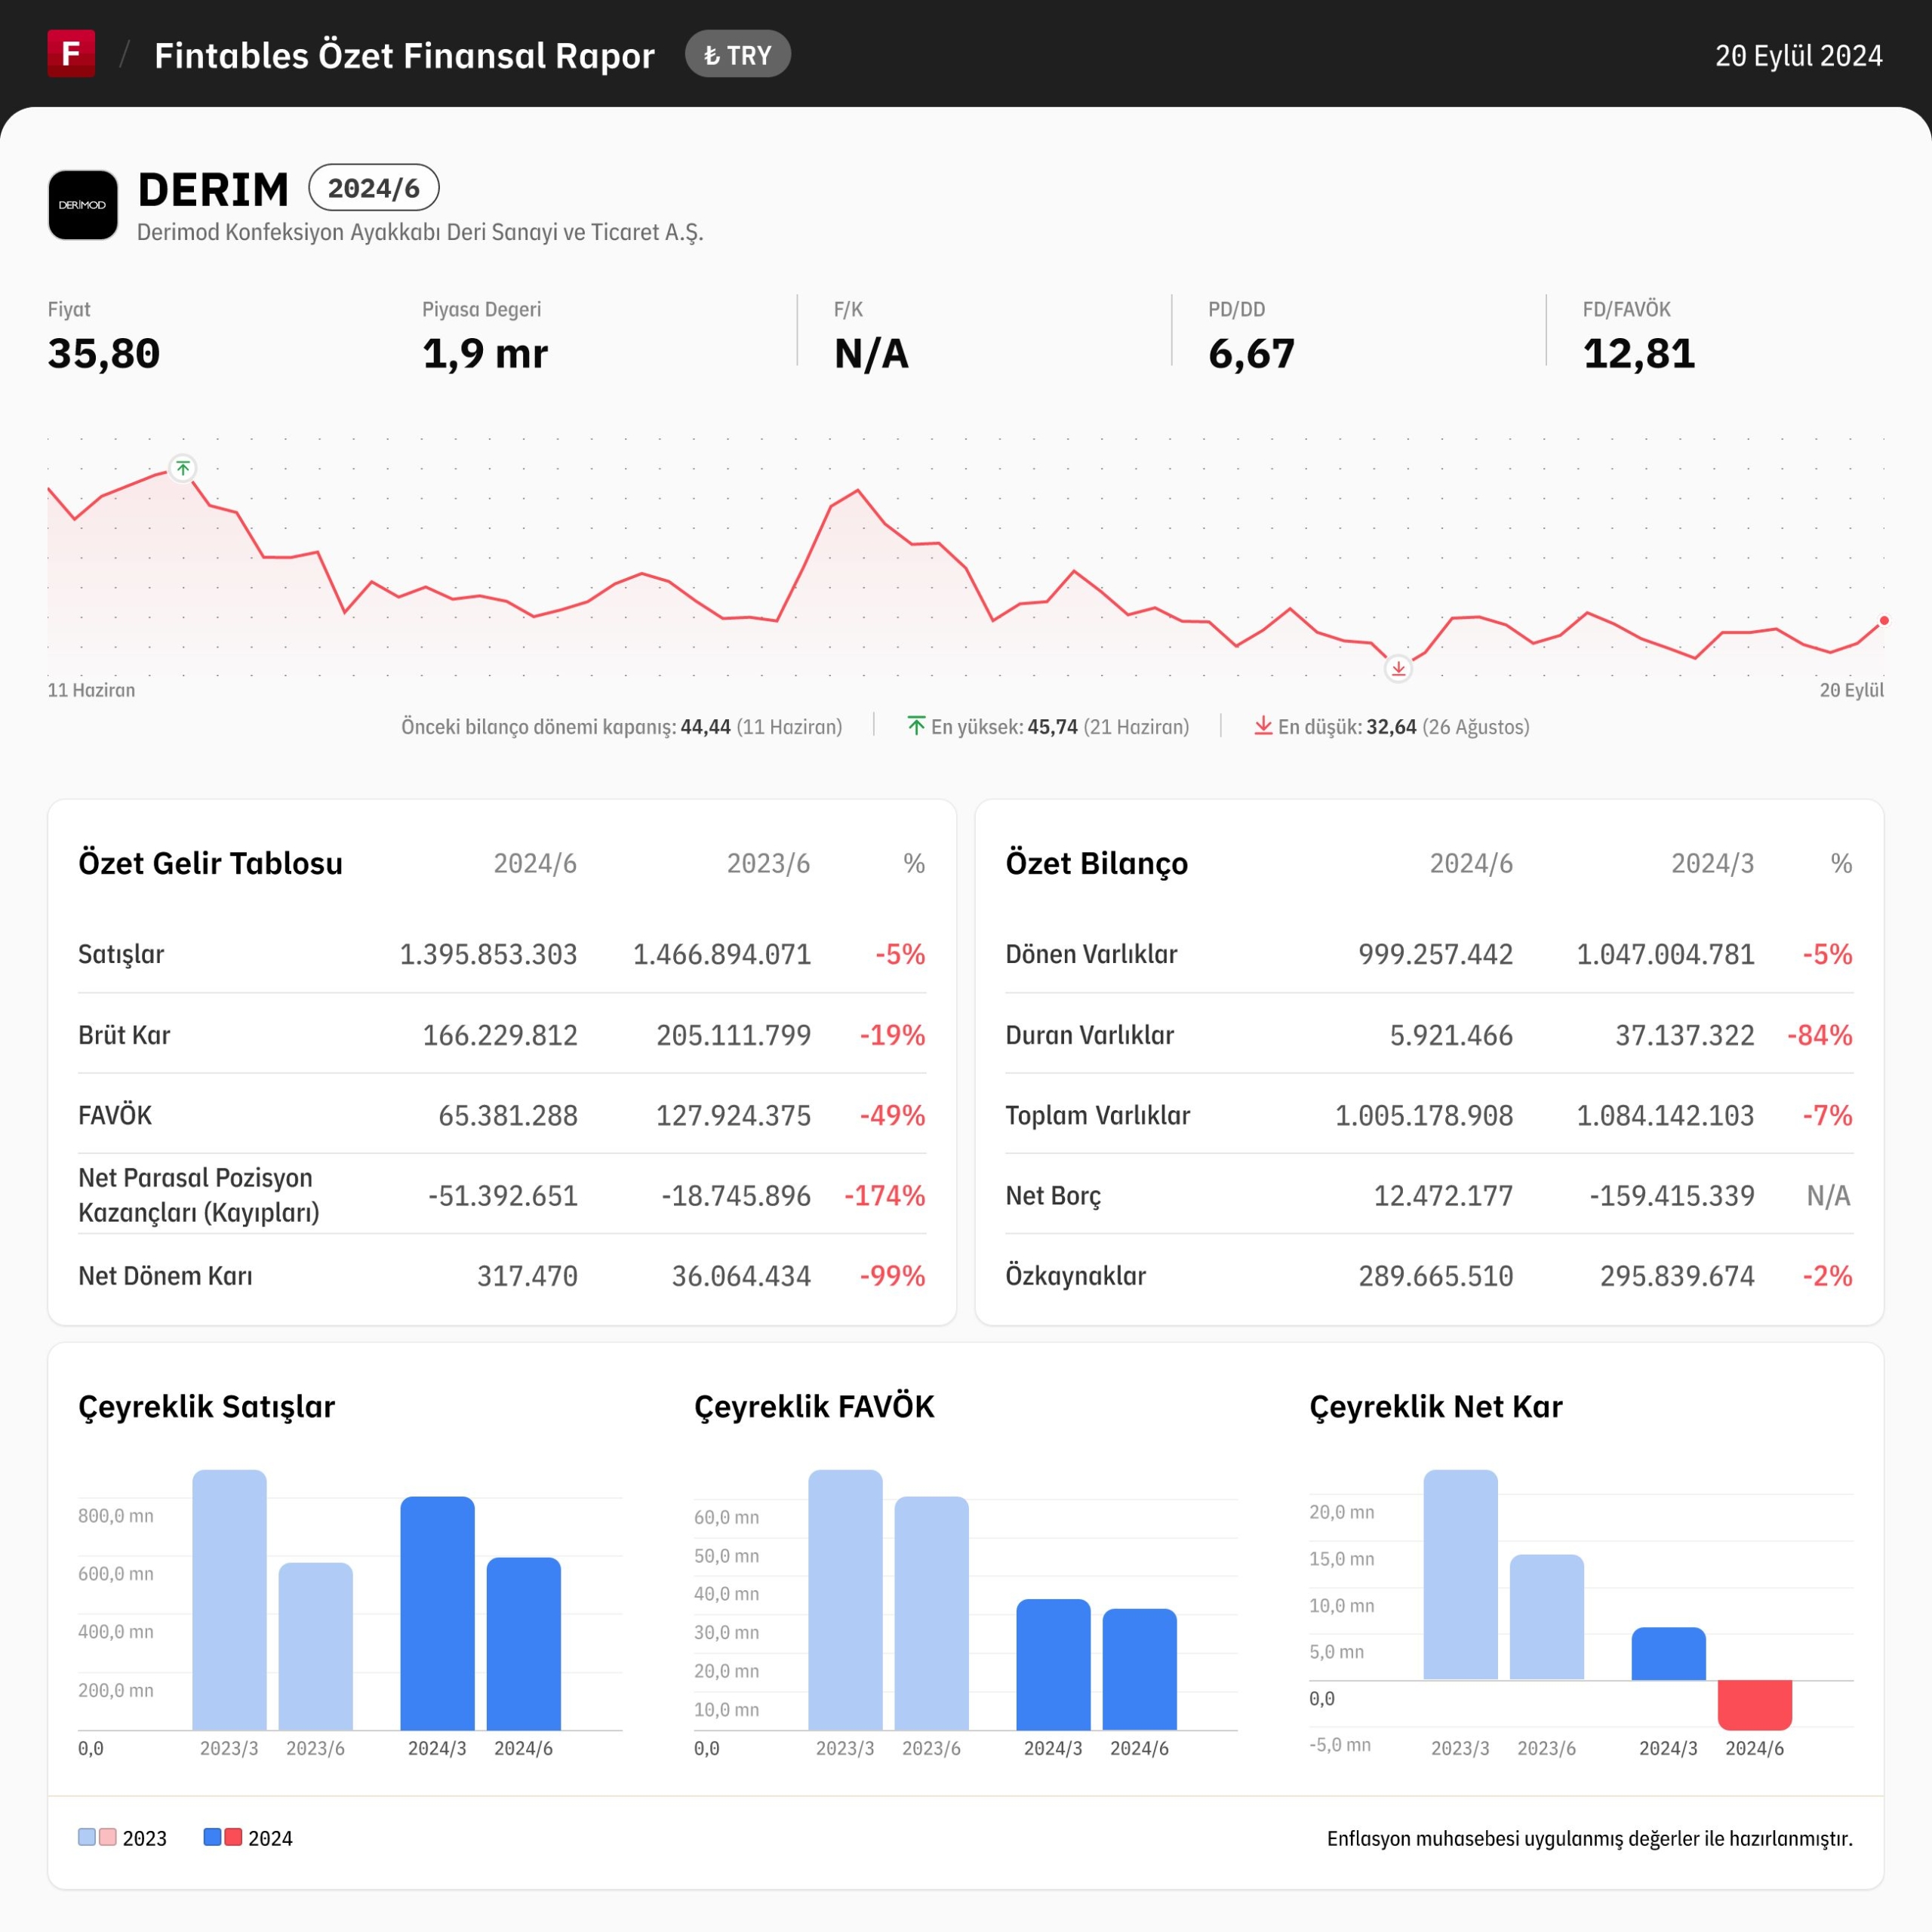Click the FD/FAVÖK value 12,81
This screenshot has width=1932, height=1932.
pos(1639,354)
